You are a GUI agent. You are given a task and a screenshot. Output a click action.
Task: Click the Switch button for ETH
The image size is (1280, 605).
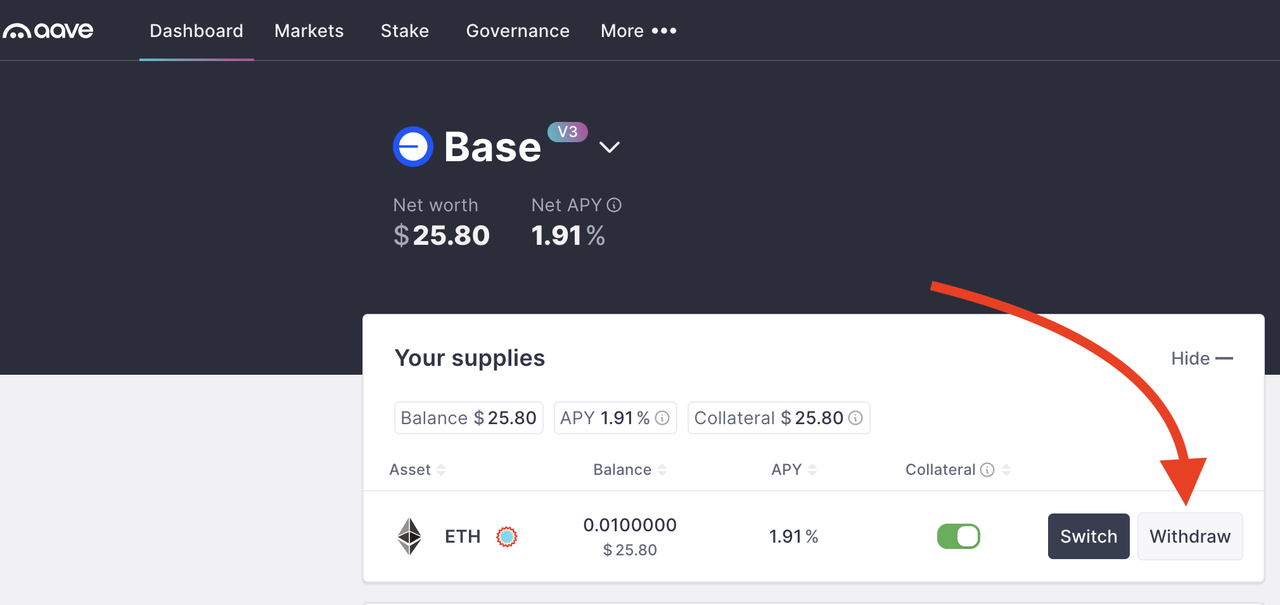tap(1089, 536)
